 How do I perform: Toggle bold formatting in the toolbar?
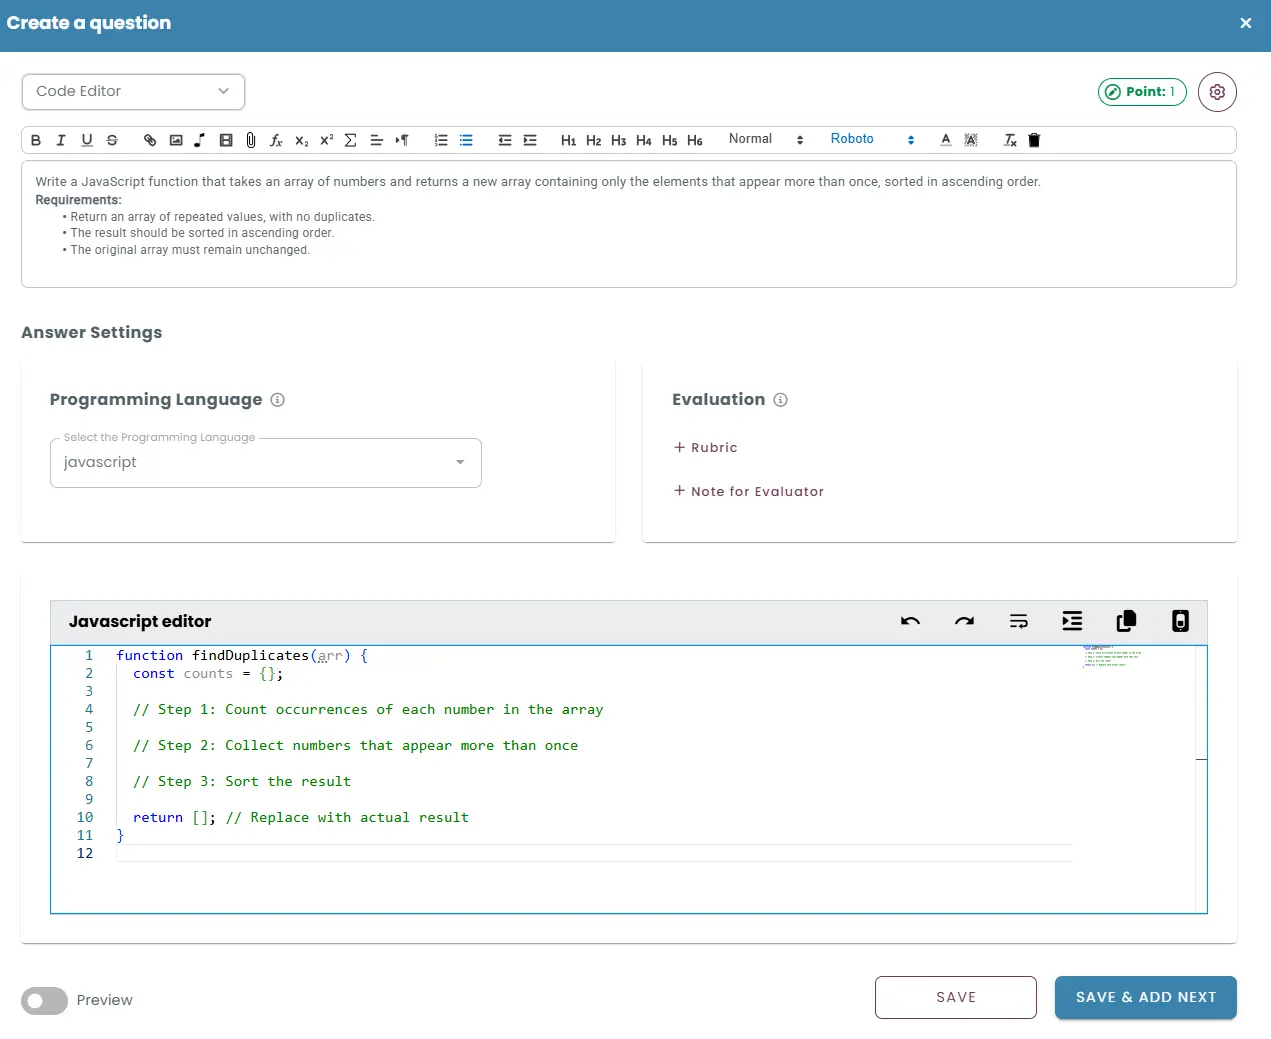(x=36, y=140)
